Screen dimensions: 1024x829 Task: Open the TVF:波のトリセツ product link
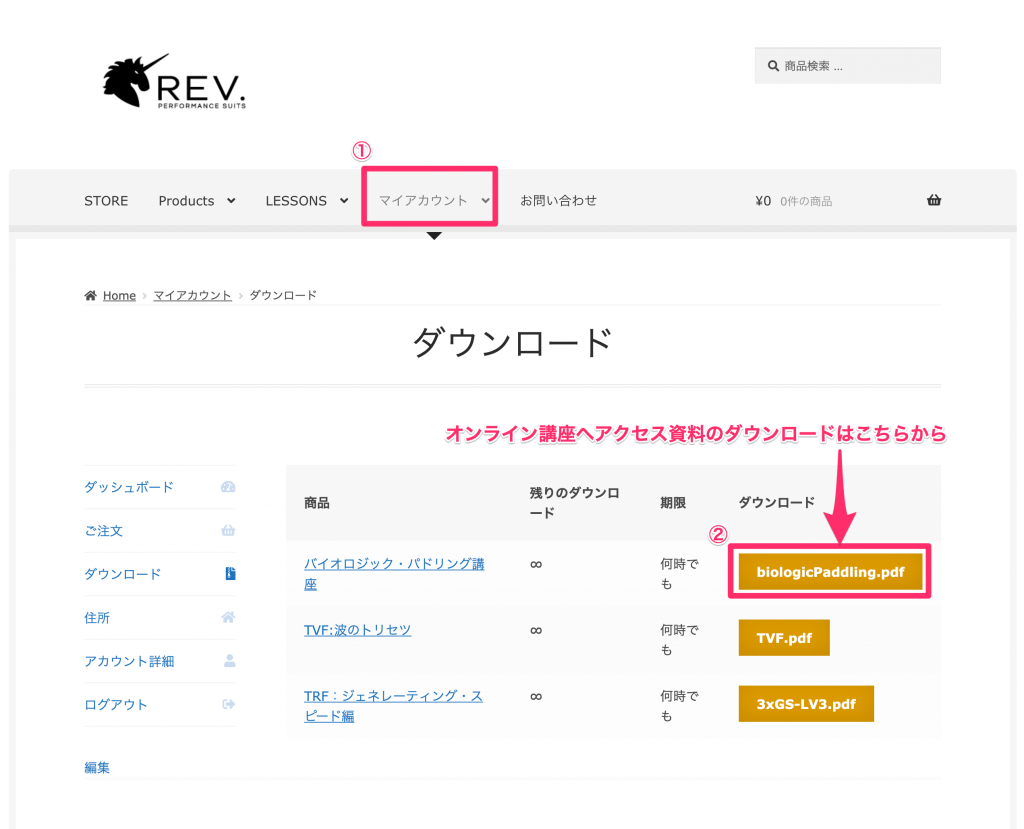357,630
